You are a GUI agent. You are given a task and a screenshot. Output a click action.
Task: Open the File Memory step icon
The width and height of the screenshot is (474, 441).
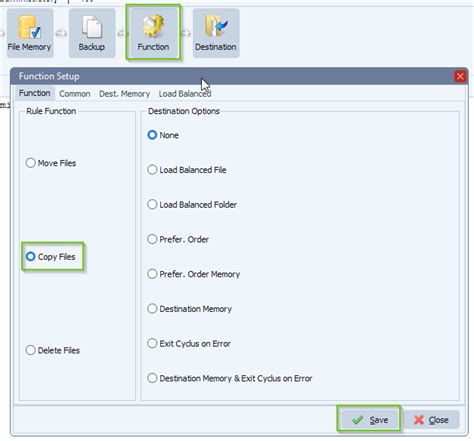point(30,33)
